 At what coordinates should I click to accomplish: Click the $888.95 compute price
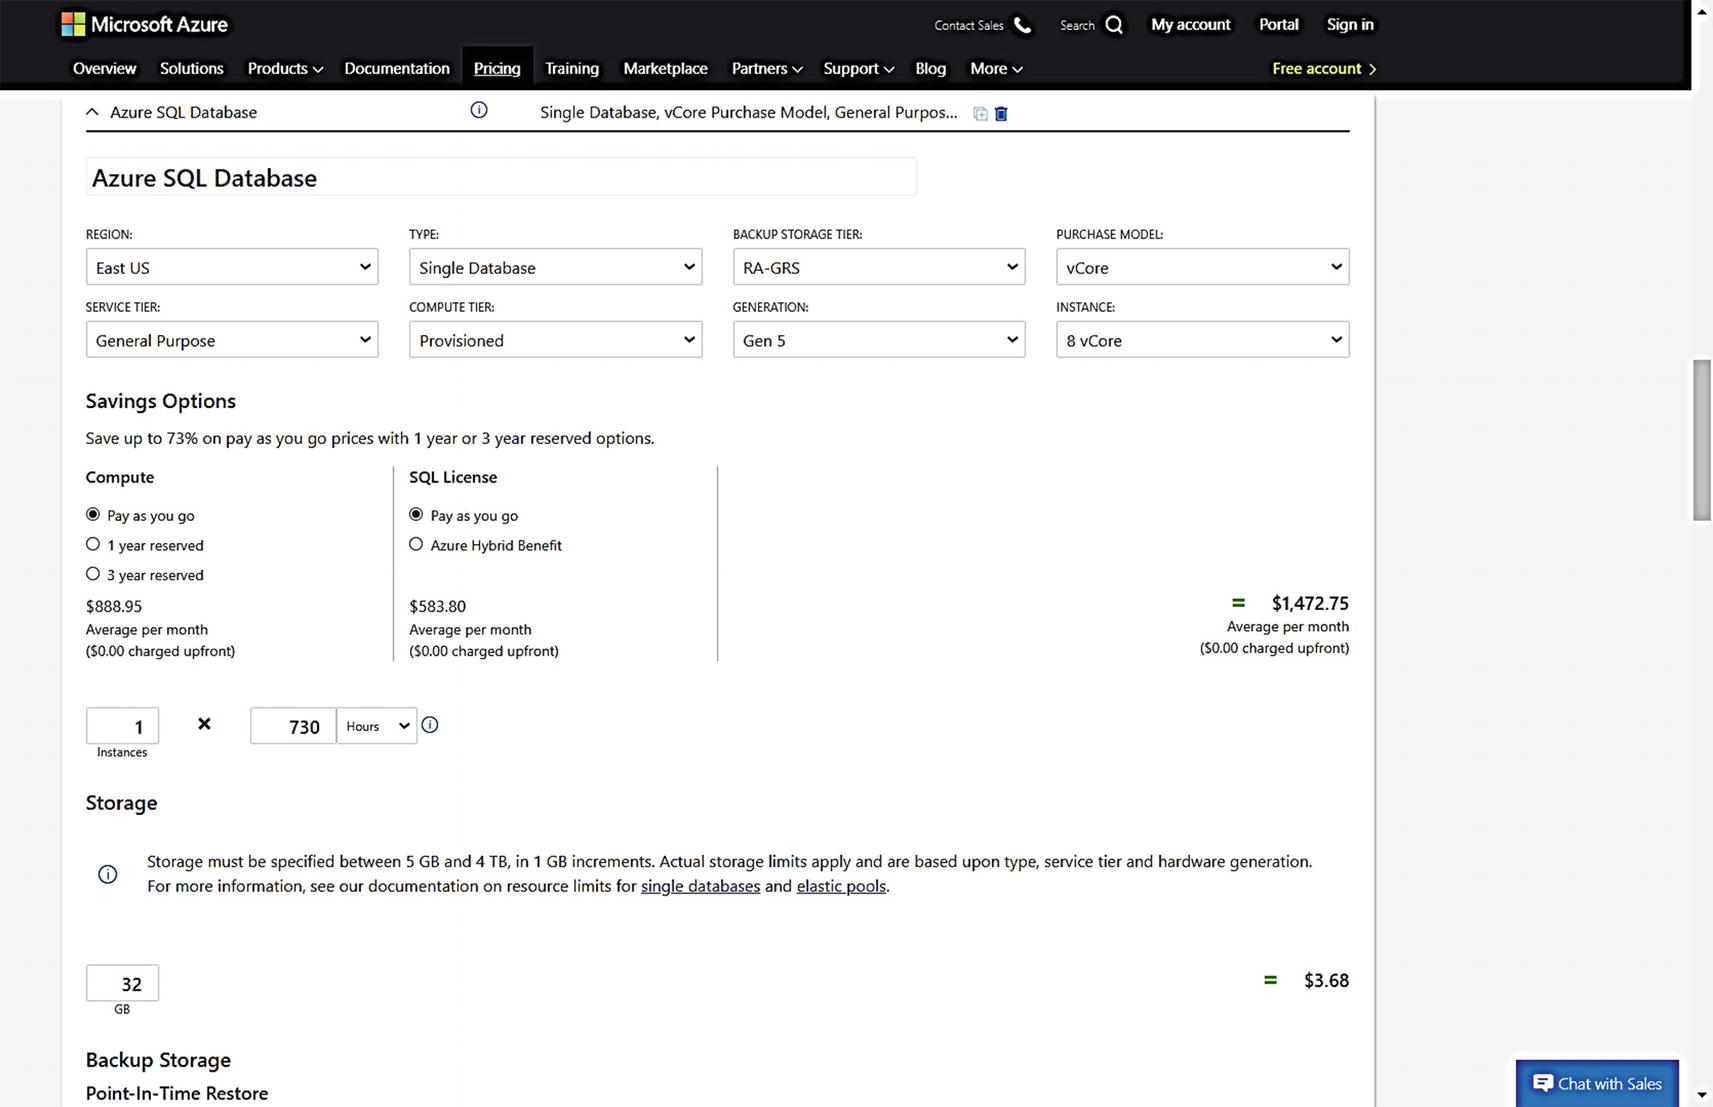(x=114, y=606)
